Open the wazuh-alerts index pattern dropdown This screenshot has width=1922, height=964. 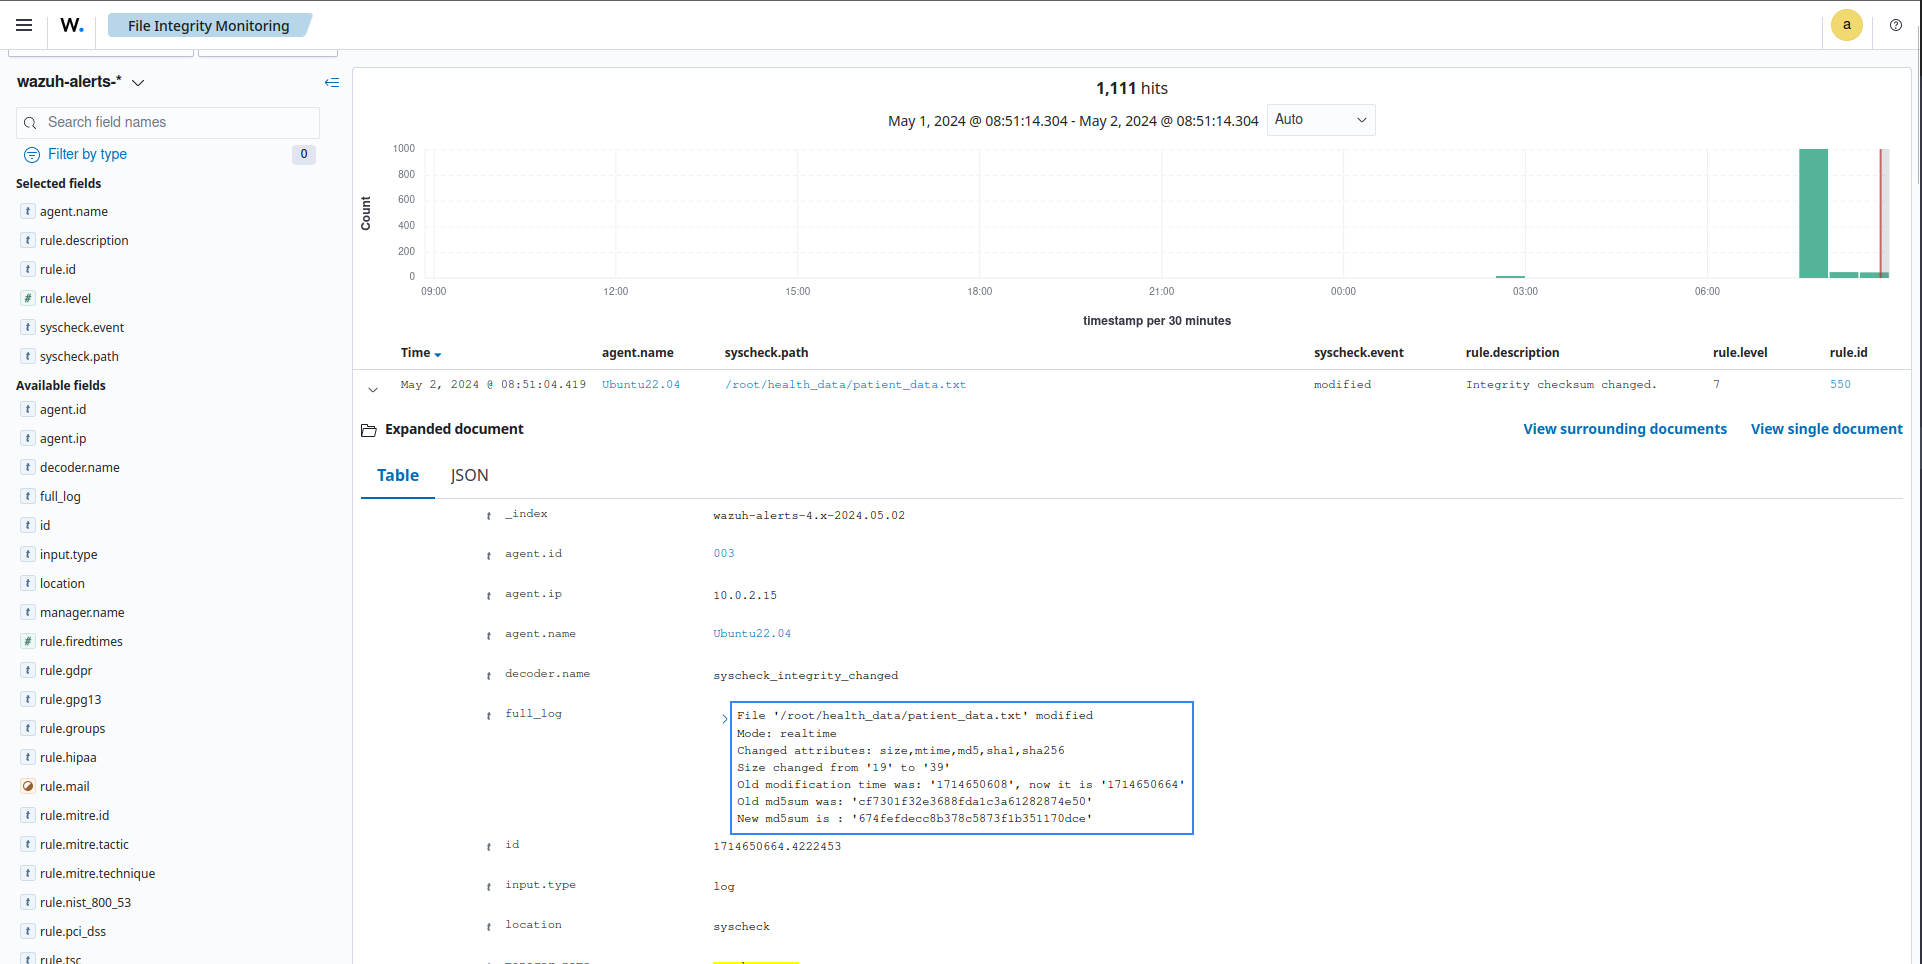[138, 82]
